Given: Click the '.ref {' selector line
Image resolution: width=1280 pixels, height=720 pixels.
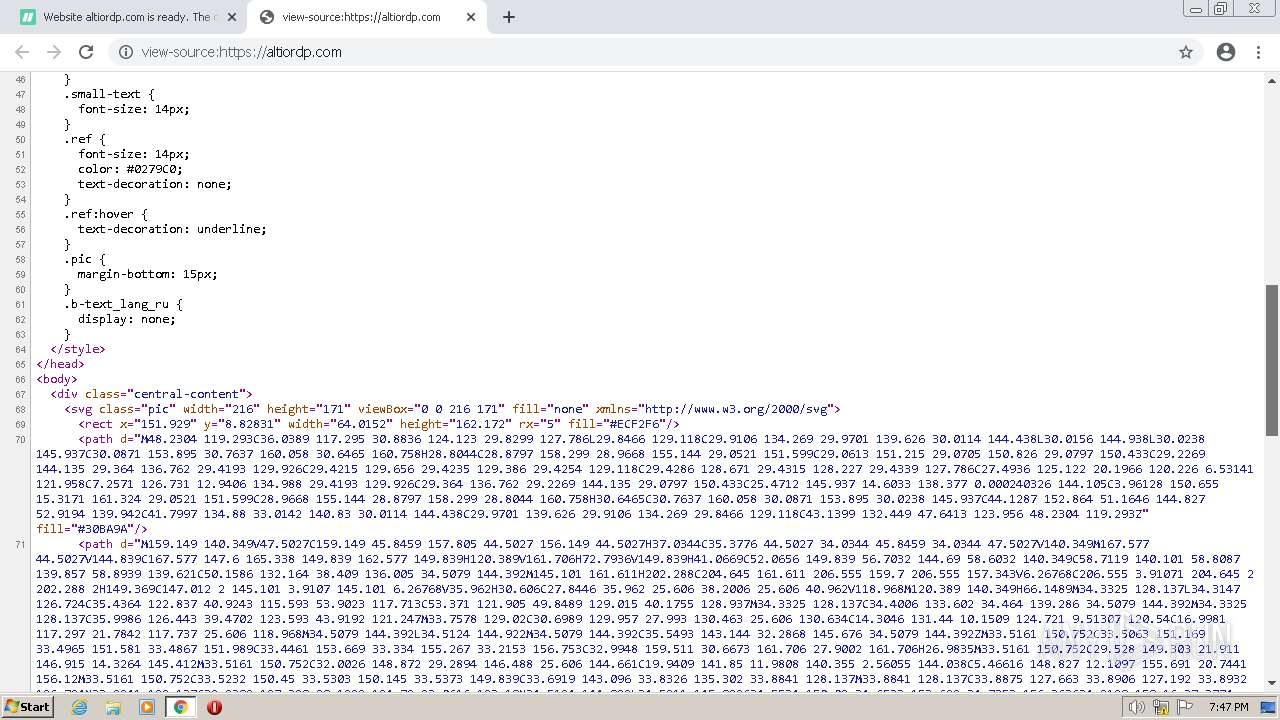Looking at the screenshot, I should click(x=85, y=139).
